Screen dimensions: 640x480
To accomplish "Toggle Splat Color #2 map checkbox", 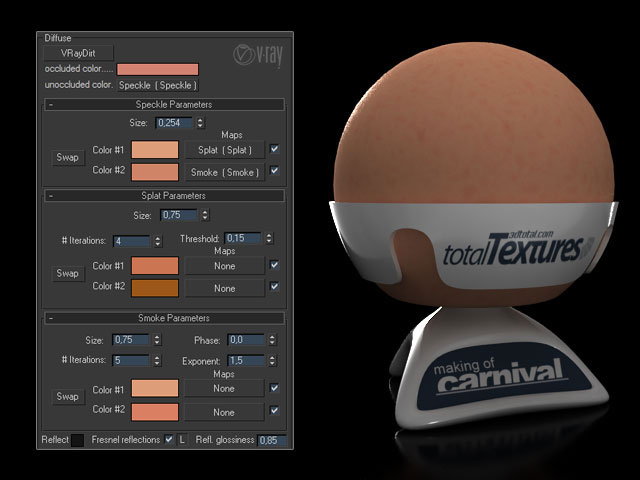I will coord(274,286).
